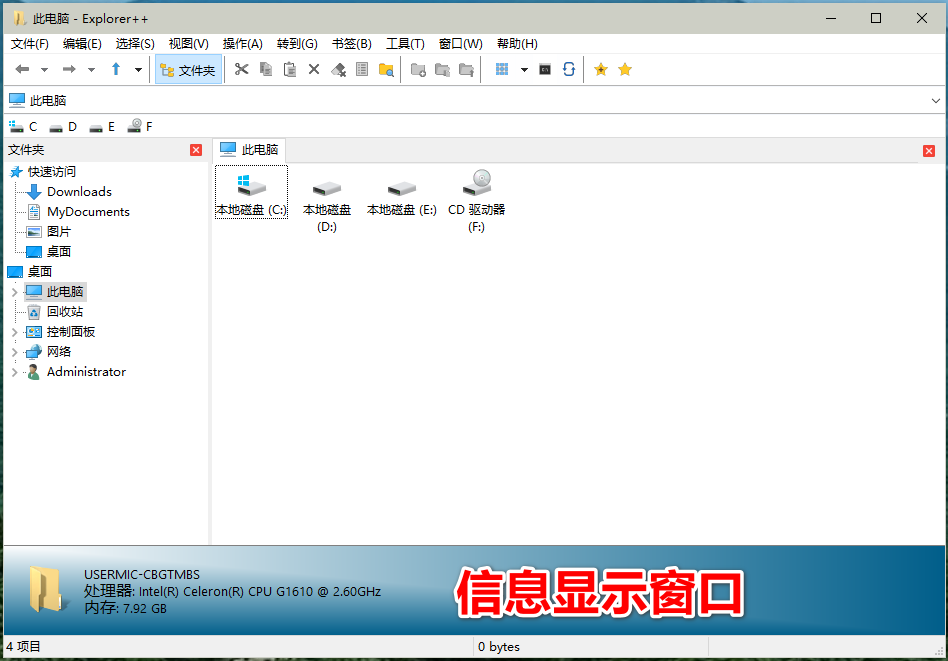Image resolution: width=948 pixels, height=661 pixels.
Task: Open search via the magnifier folder icon
Action: (388, 69)
